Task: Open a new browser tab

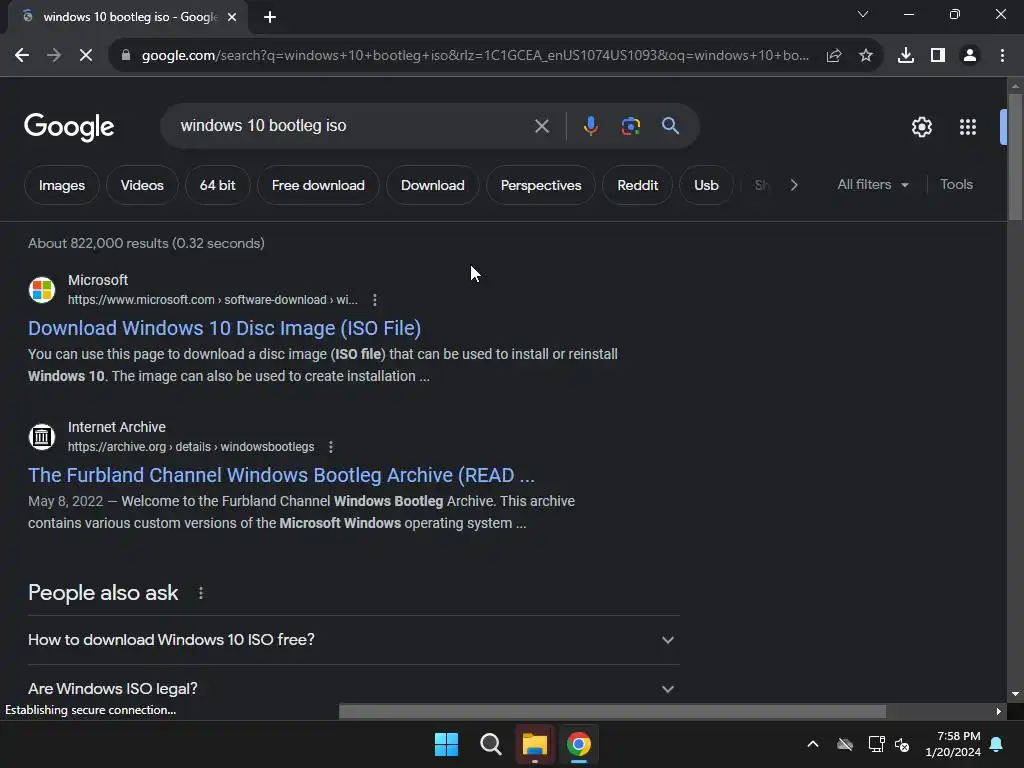Action: pyautogui.click(x=270, y=18)
